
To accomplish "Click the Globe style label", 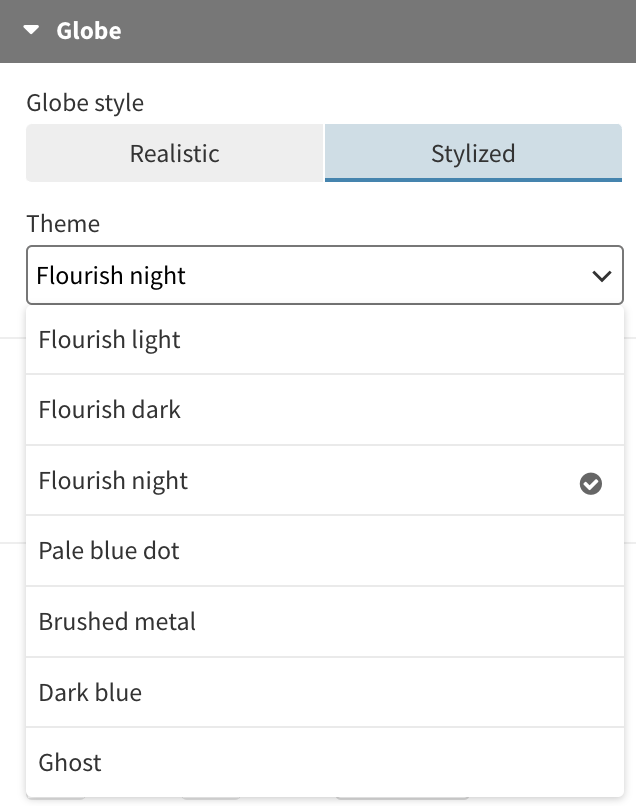I will tap(83, 103).
